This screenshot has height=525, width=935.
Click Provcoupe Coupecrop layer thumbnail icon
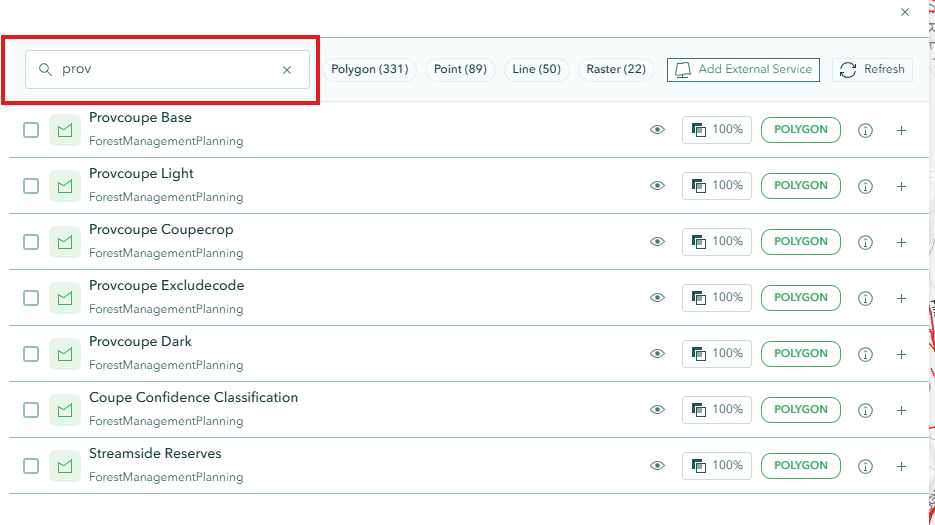tap(65, 242)
